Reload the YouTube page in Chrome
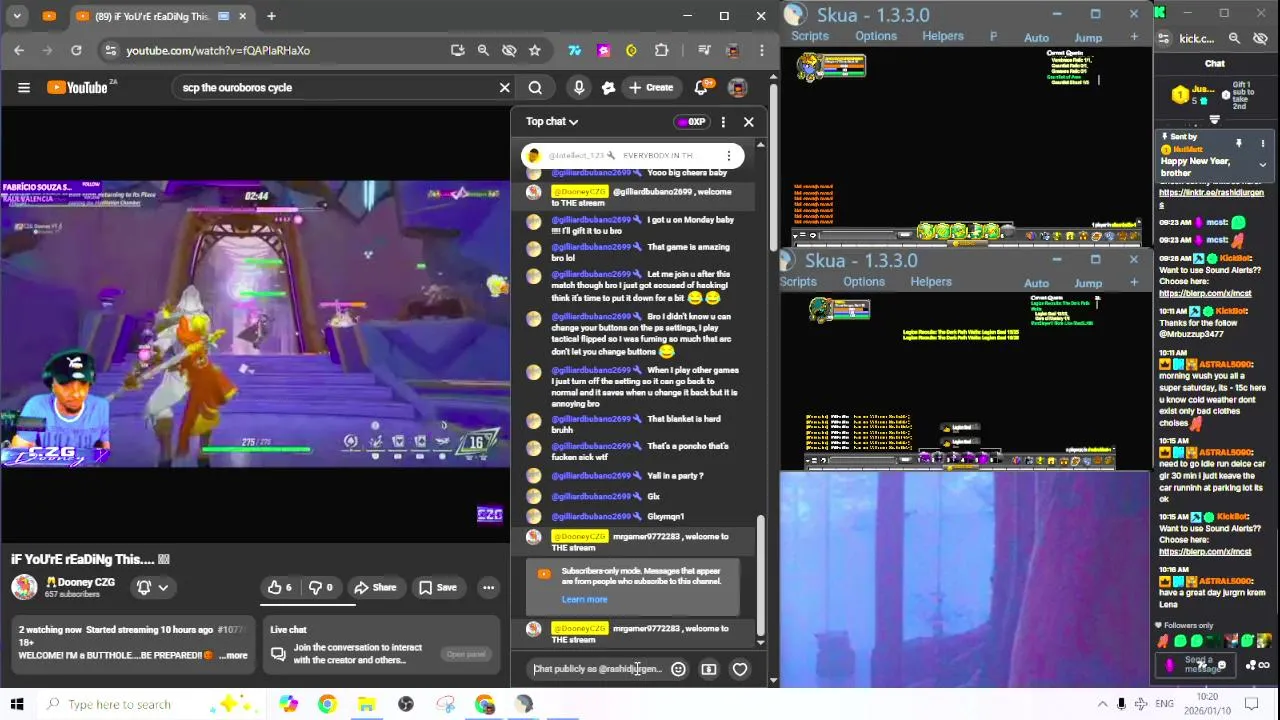 click(76, 50)
